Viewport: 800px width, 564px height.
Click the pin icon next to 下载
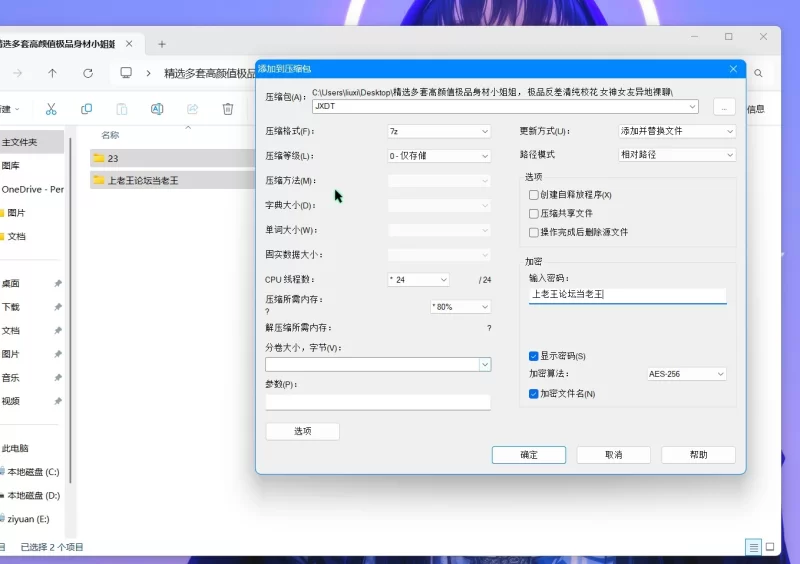point(58,307)
